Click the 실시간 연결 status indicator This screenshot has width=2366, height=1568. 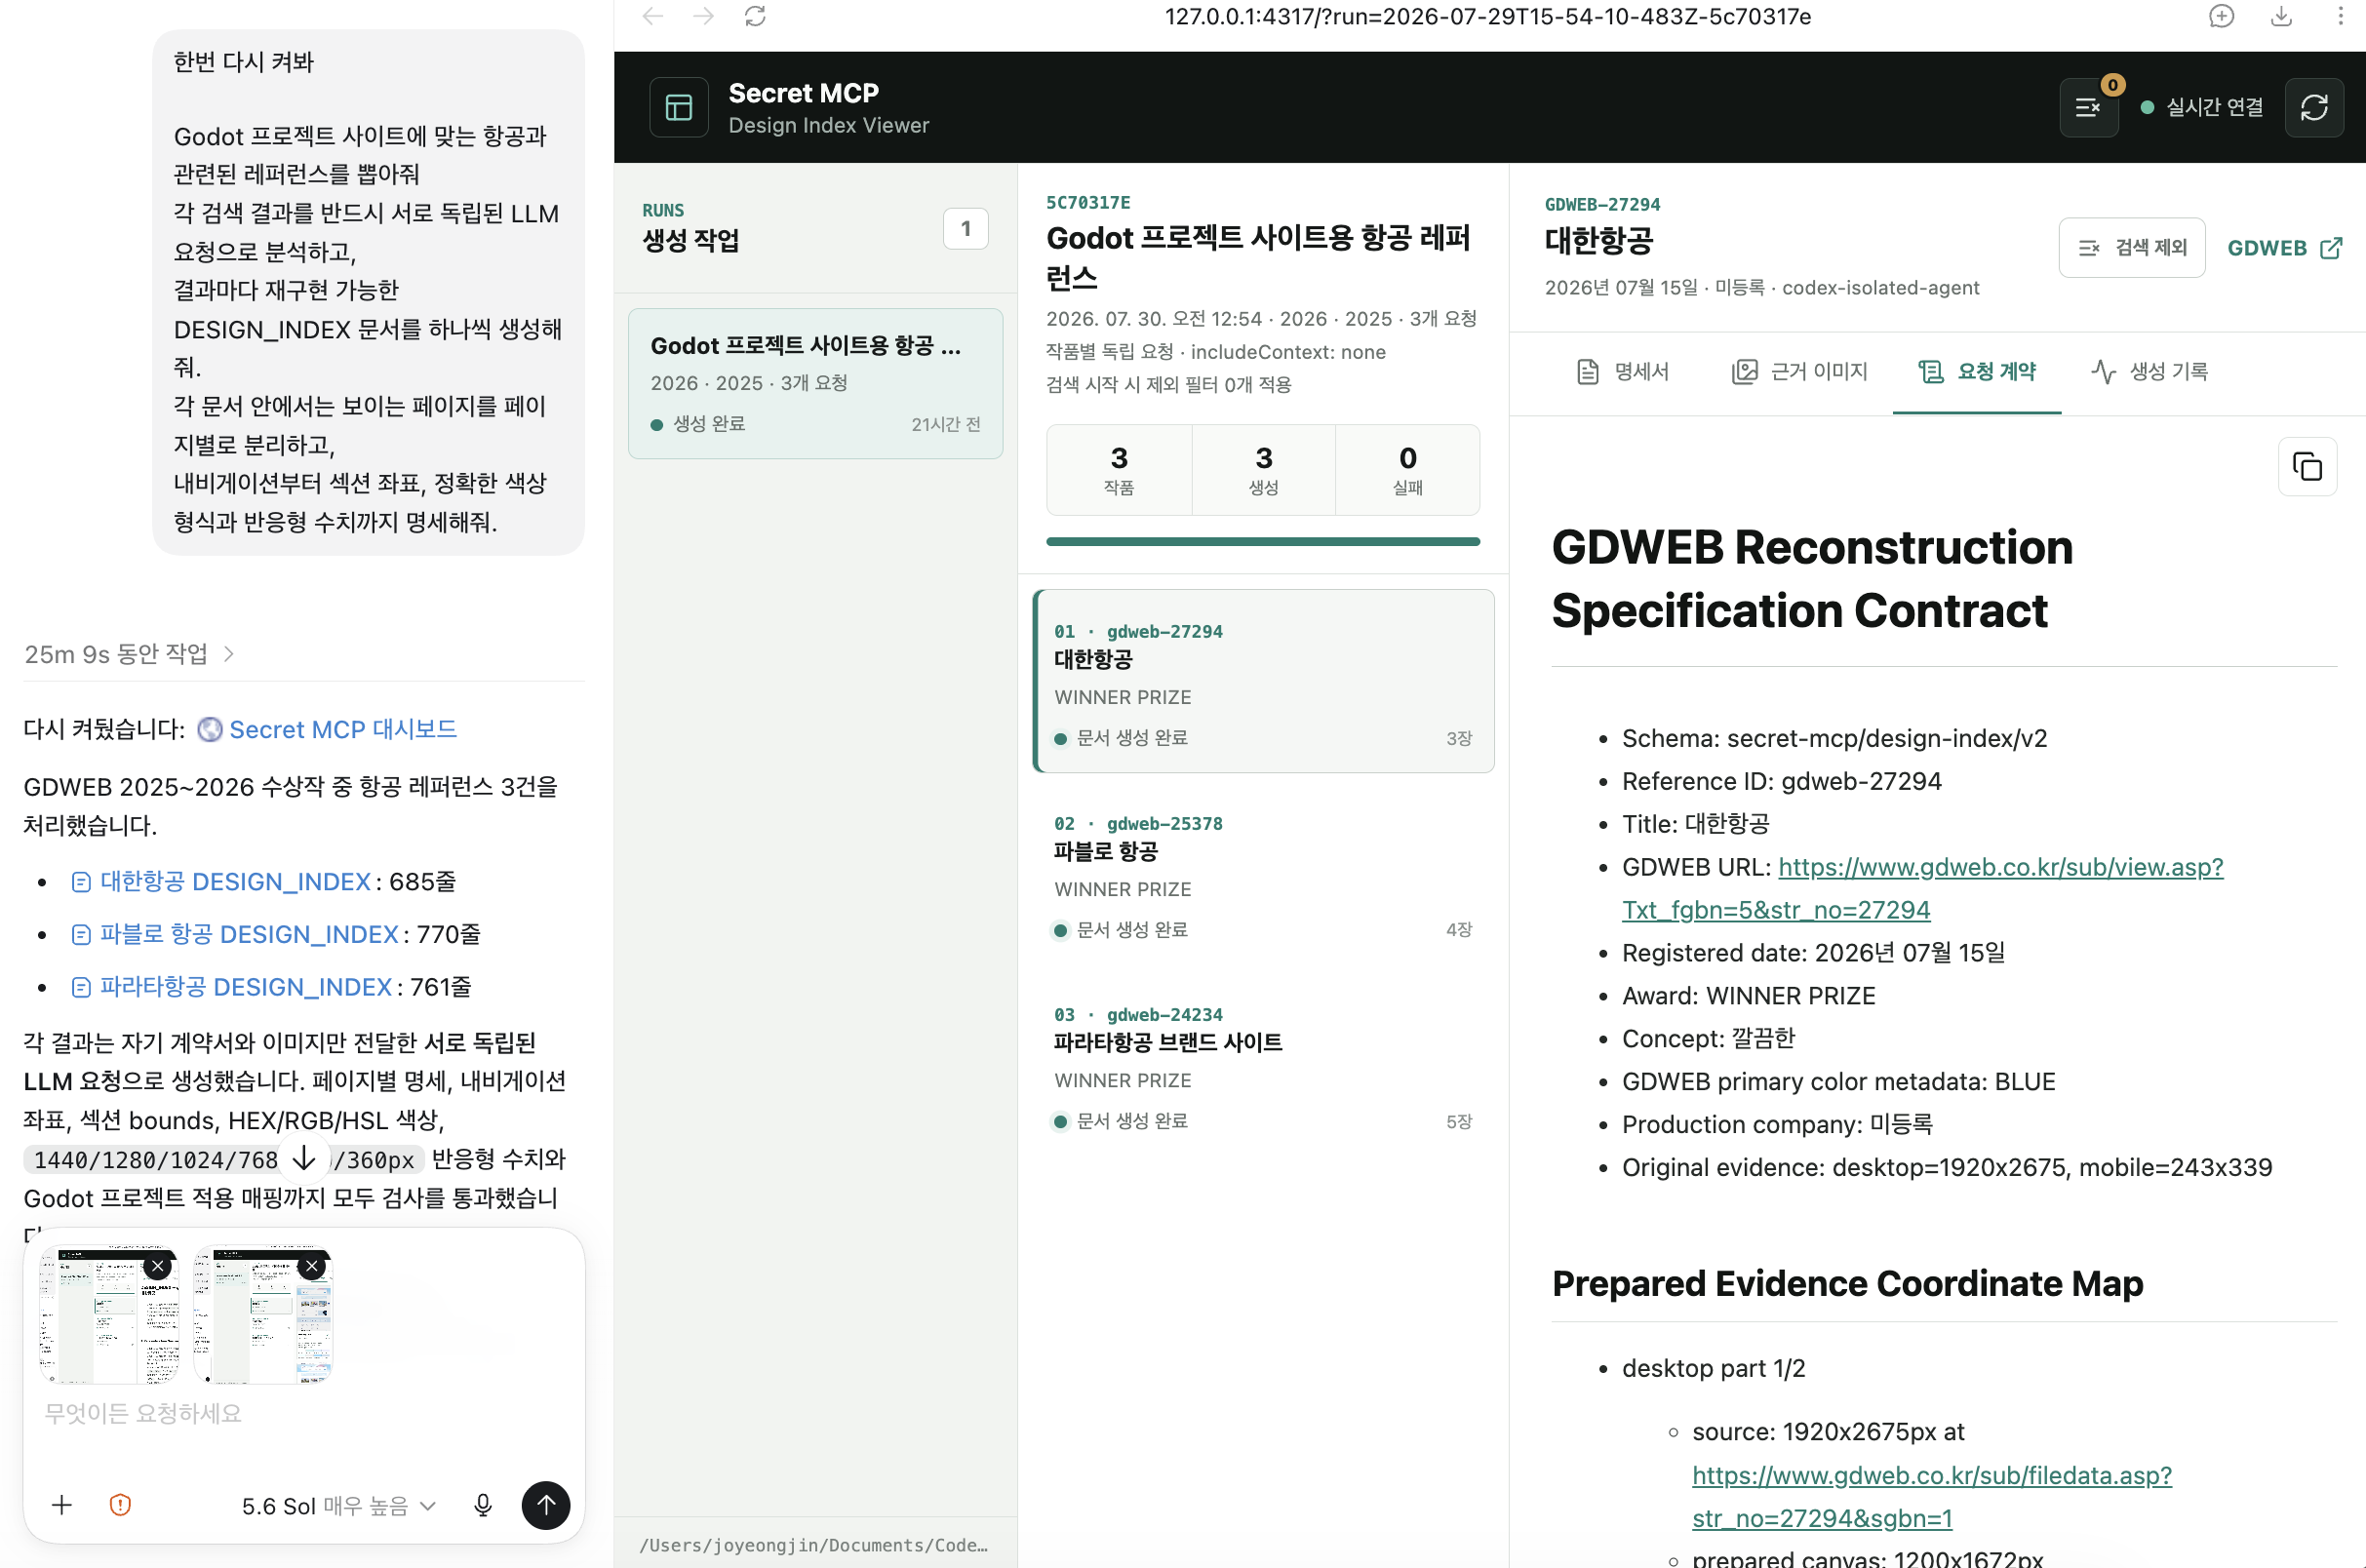2201,107
